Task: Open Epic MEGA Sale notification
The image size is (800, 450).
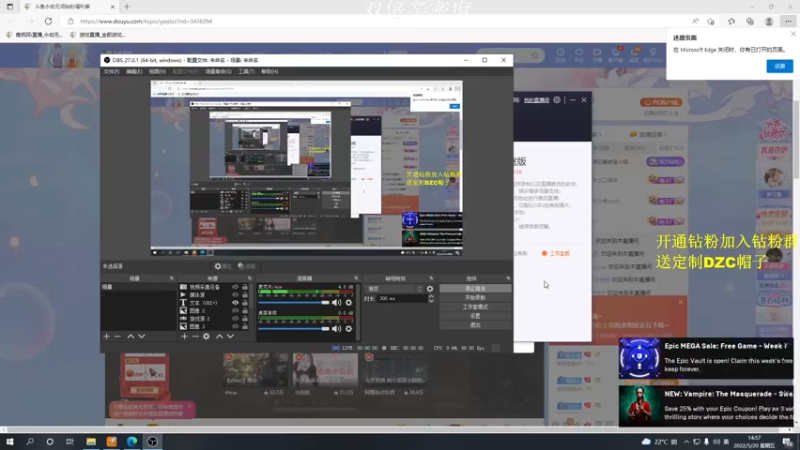Action: coord(706,358)
